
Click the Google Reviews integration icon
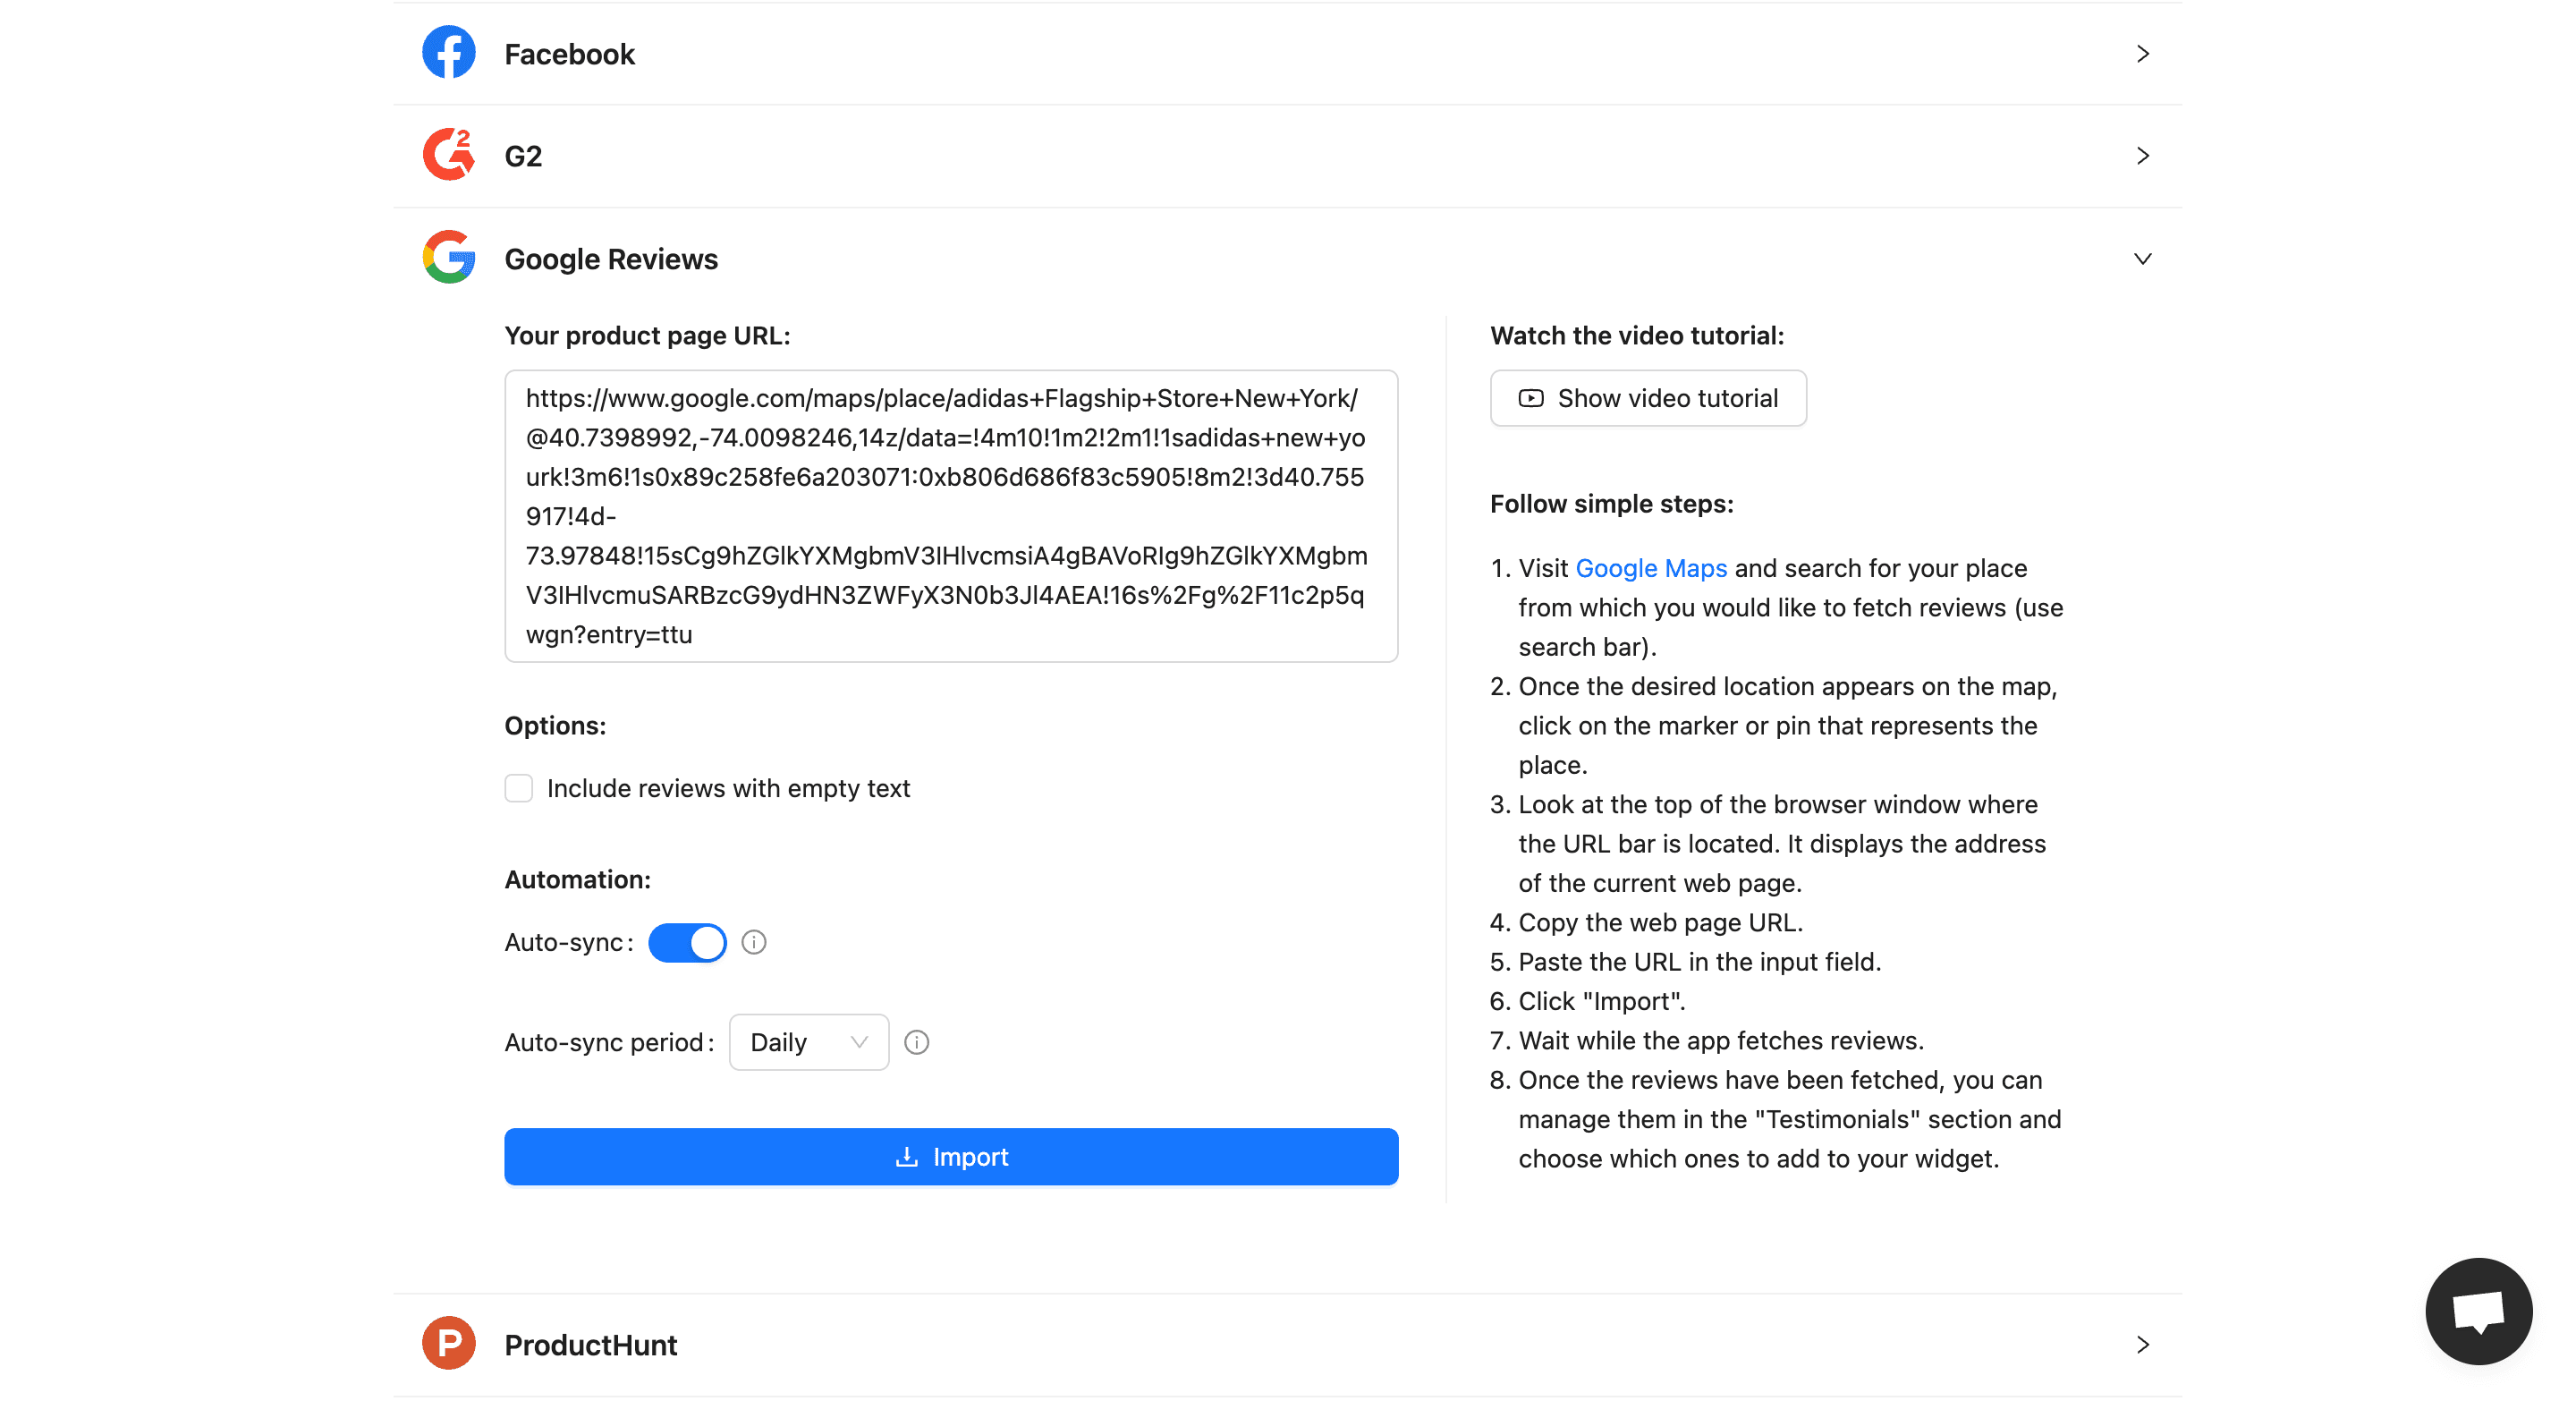point(446,259)
